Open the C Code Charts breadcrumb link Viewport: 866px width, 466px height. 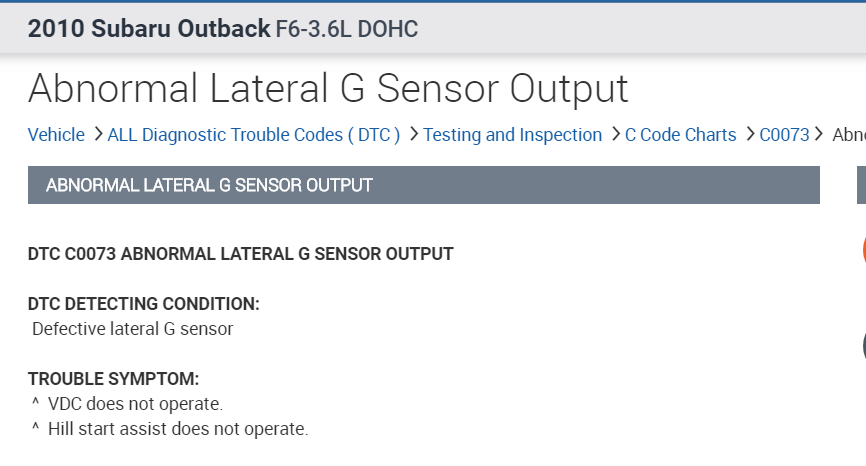[680, 135]
